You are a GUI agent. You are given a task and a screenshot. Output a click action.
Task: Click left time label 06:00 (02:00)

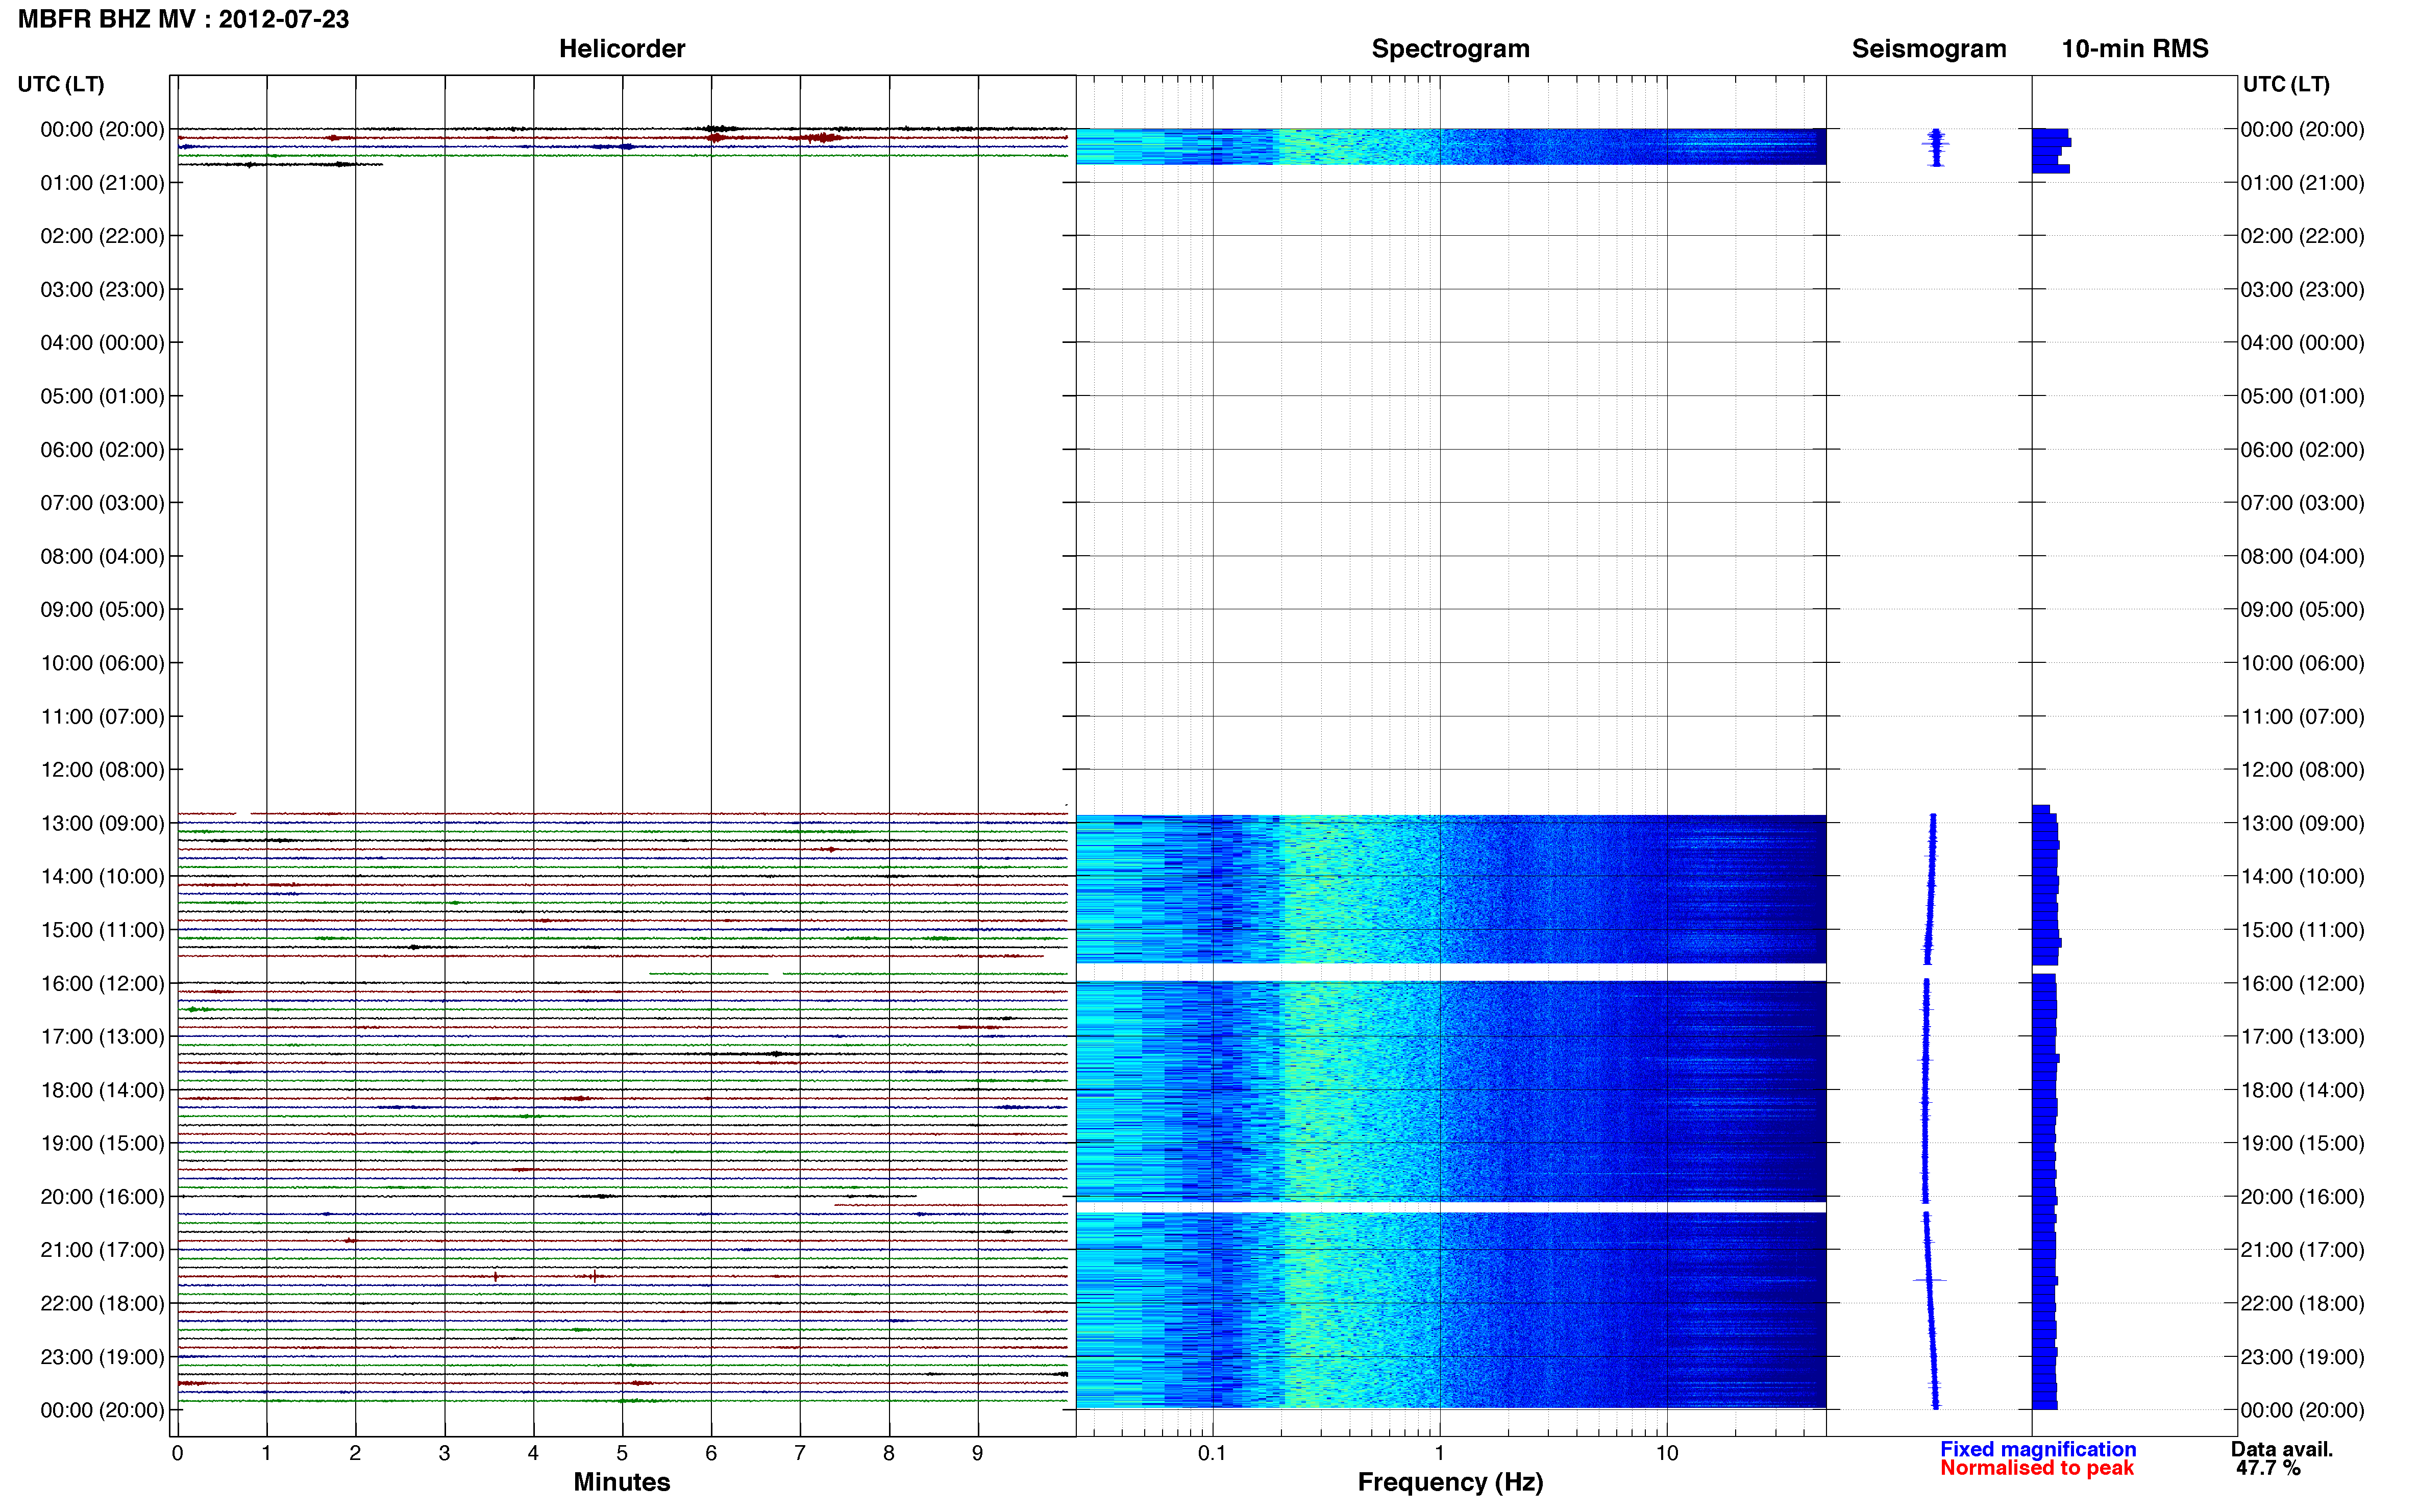pos(102,450)
